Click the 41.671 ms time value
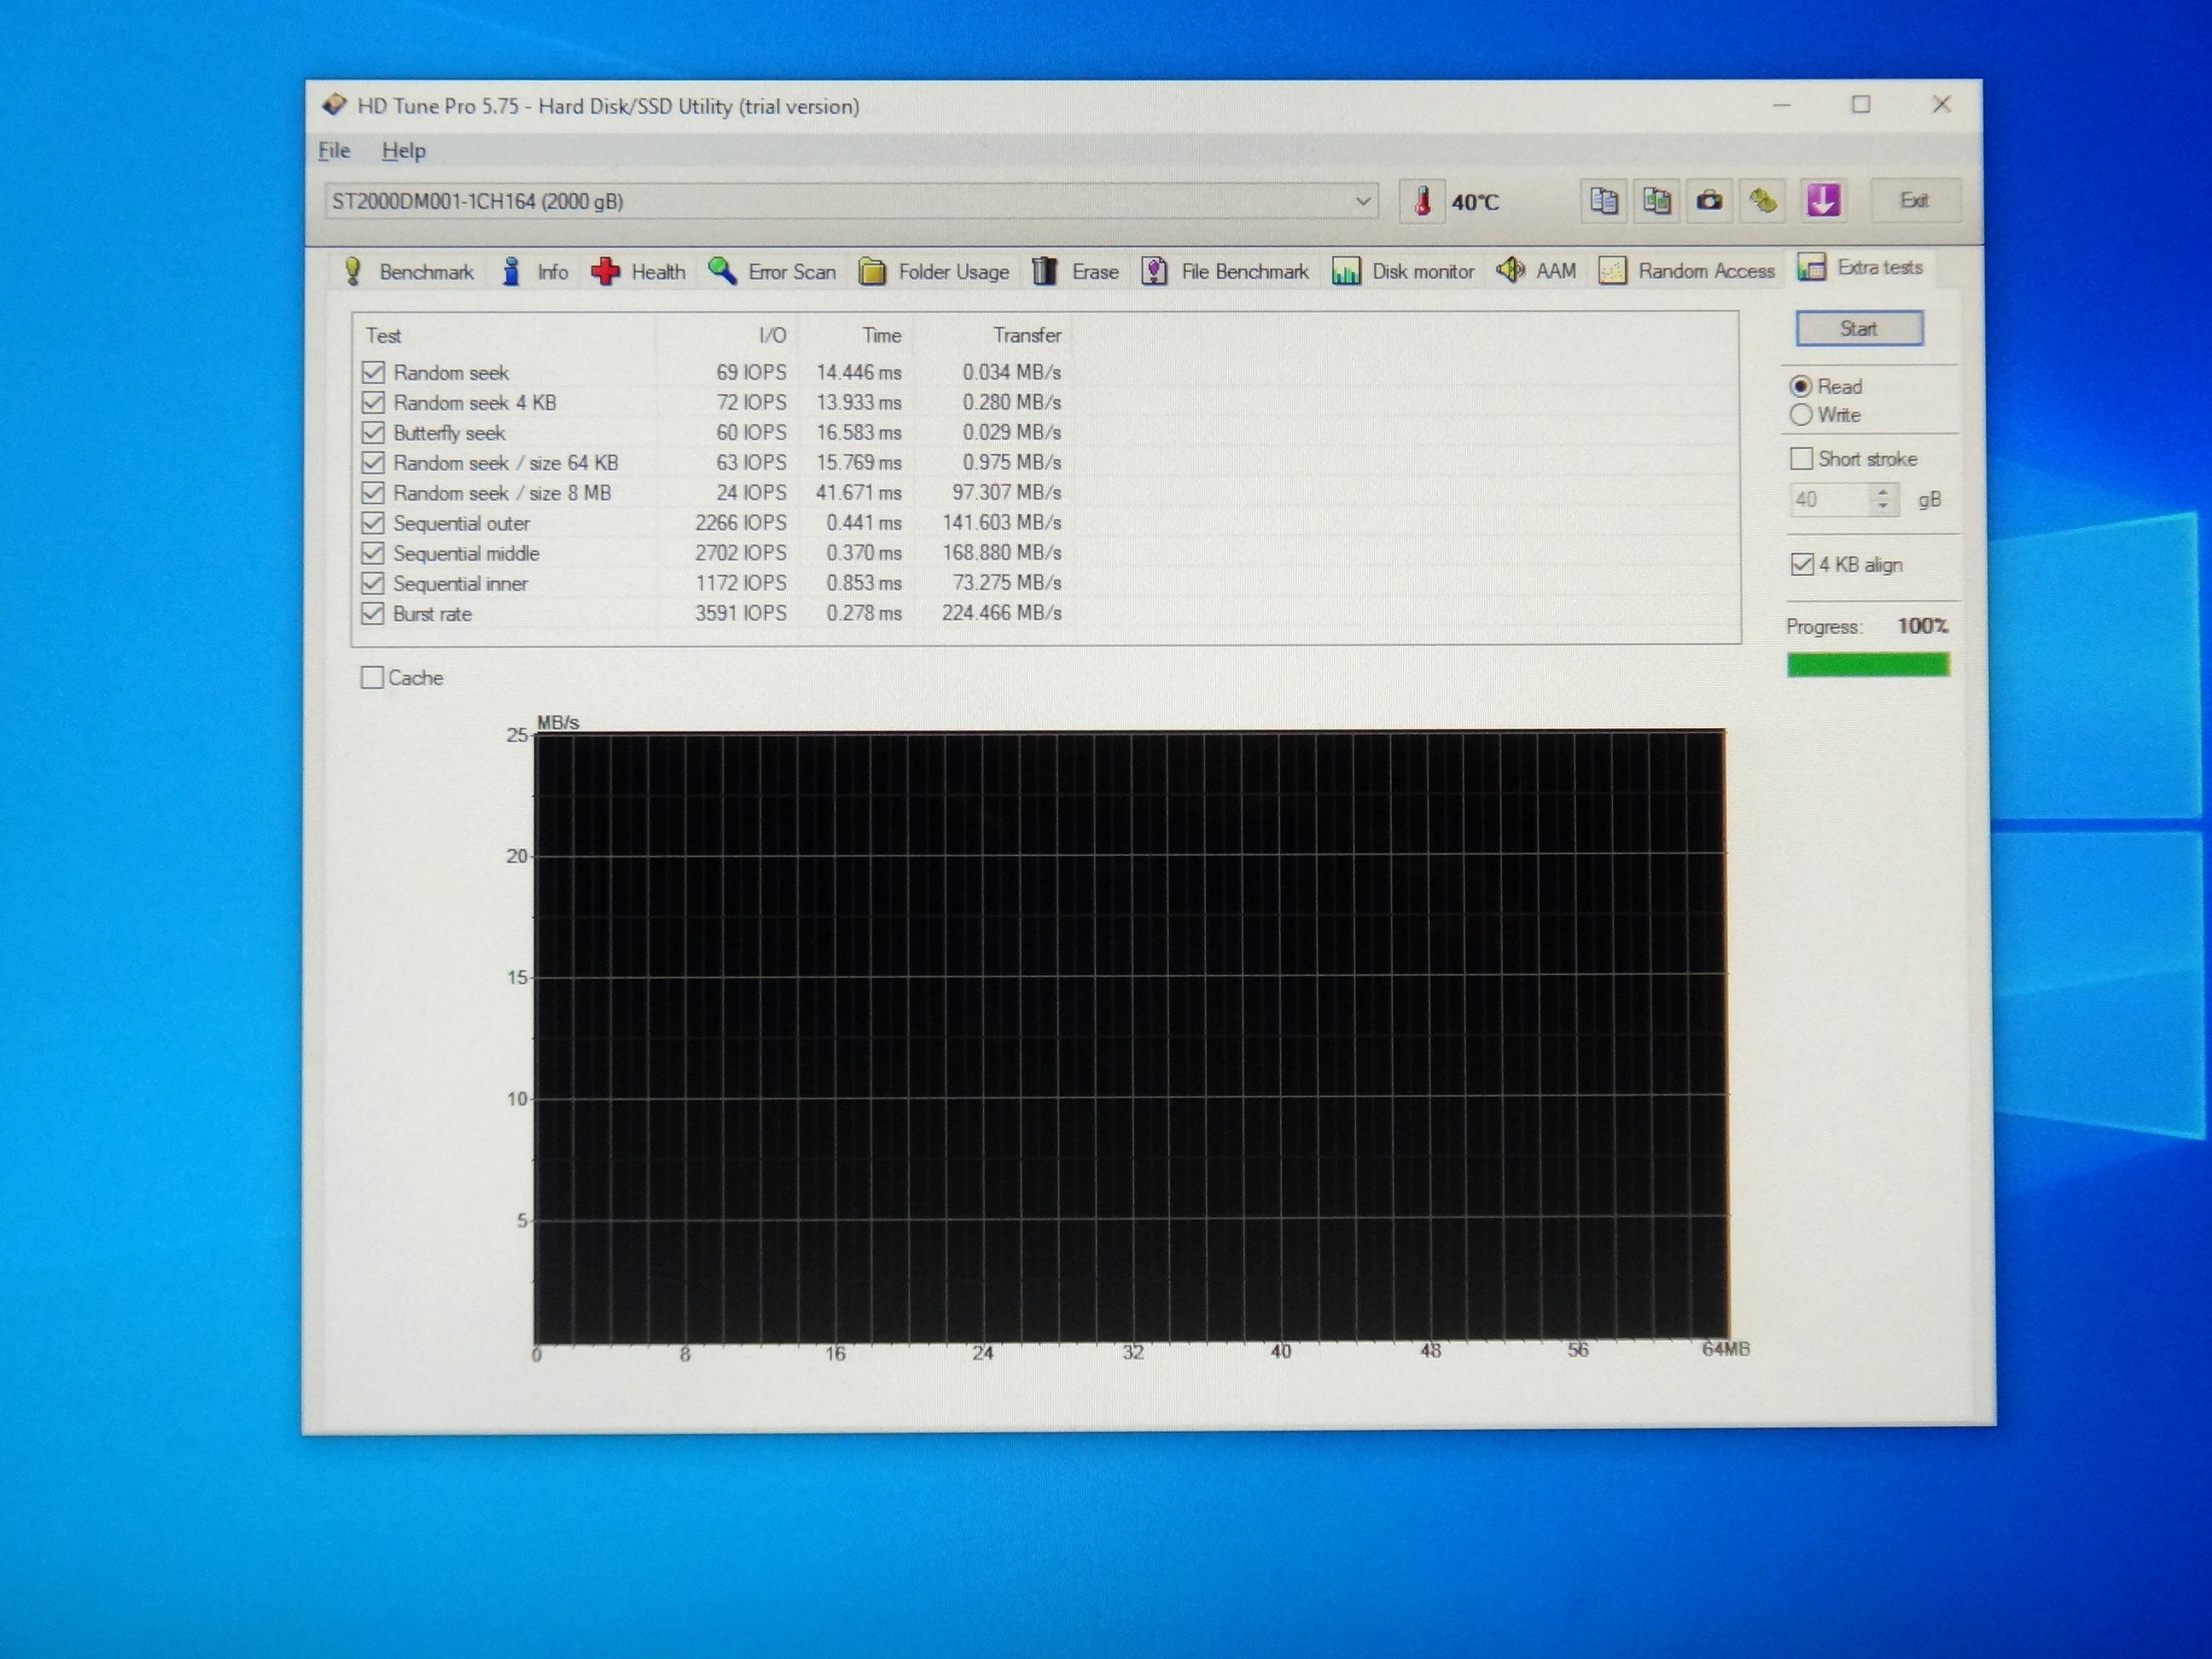This screenshot has height=1659, width=2212. (858, 493)
